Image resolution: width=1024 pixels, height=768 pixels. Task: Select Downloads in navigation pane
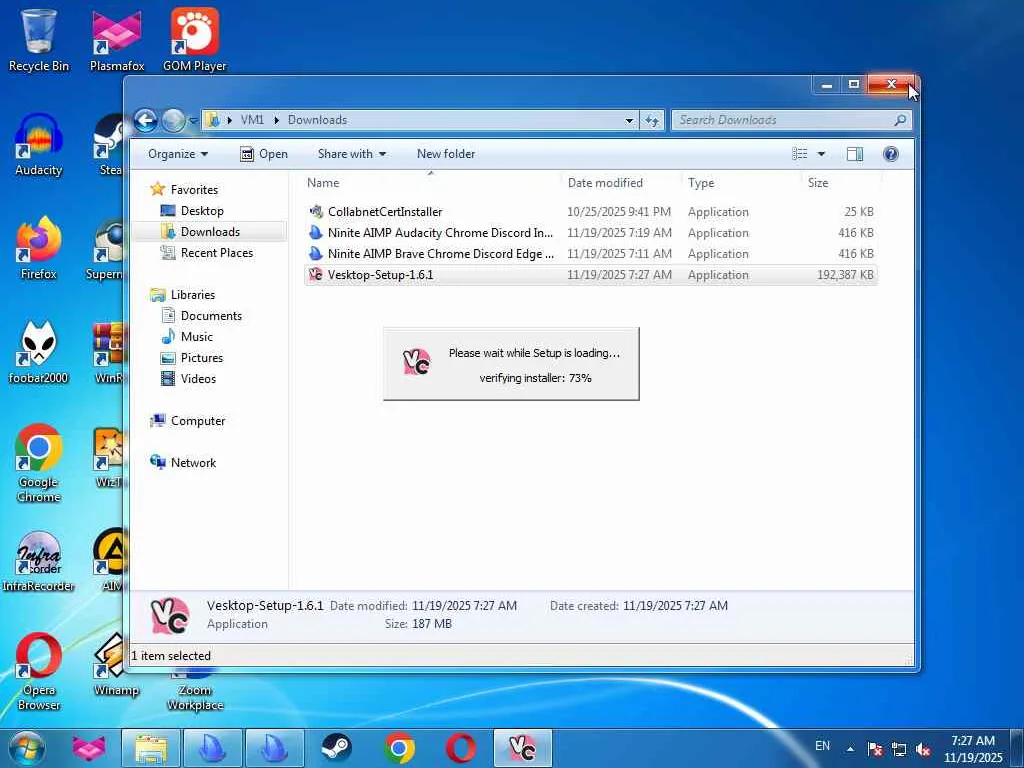[x=210, y=232]
